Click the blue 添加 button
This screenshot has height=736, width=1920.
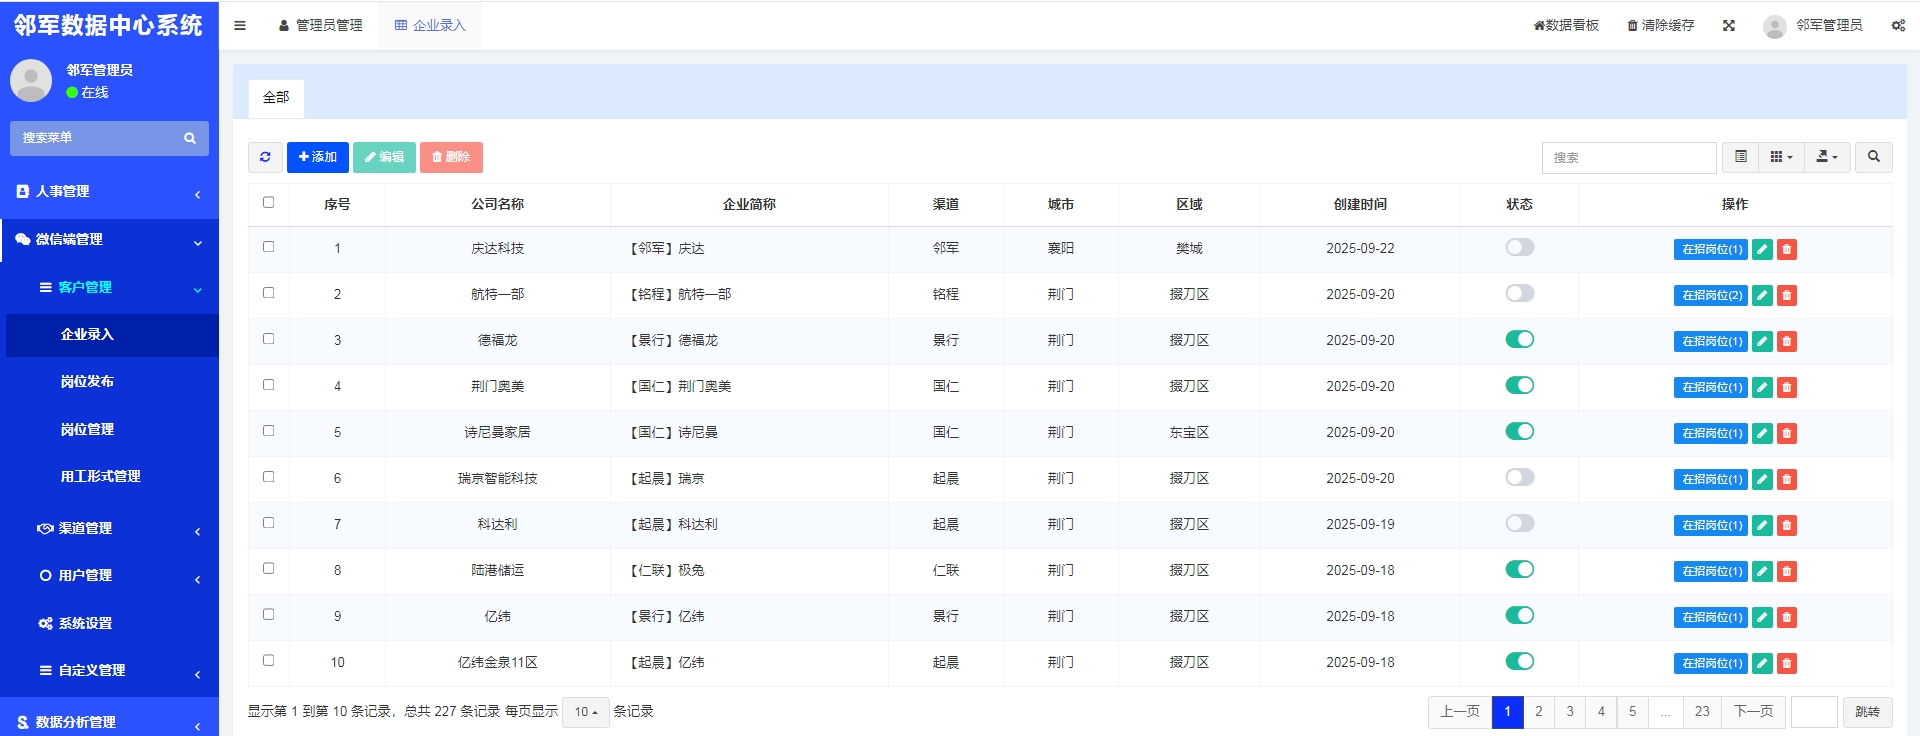318,157
